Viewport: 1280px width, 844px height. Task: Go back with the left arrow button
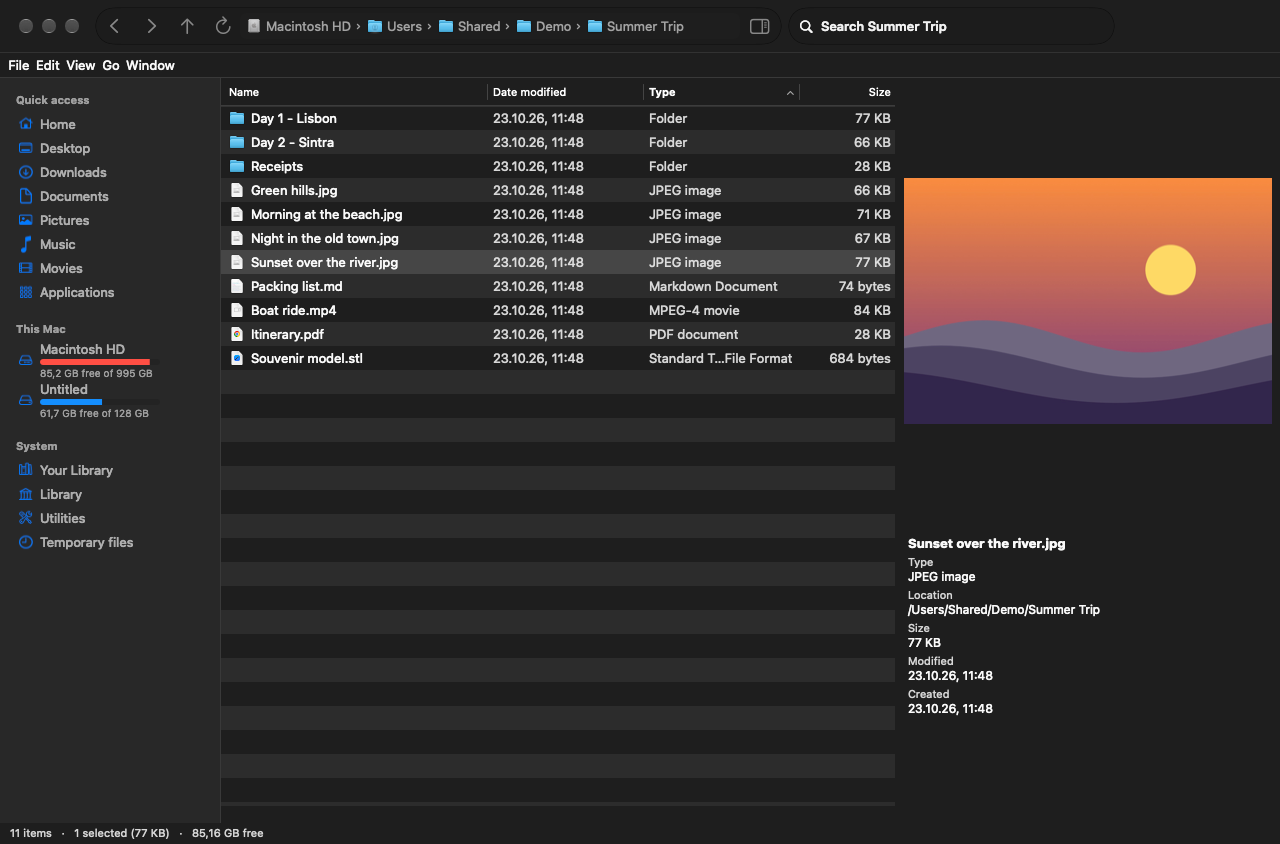coord(114,26)
